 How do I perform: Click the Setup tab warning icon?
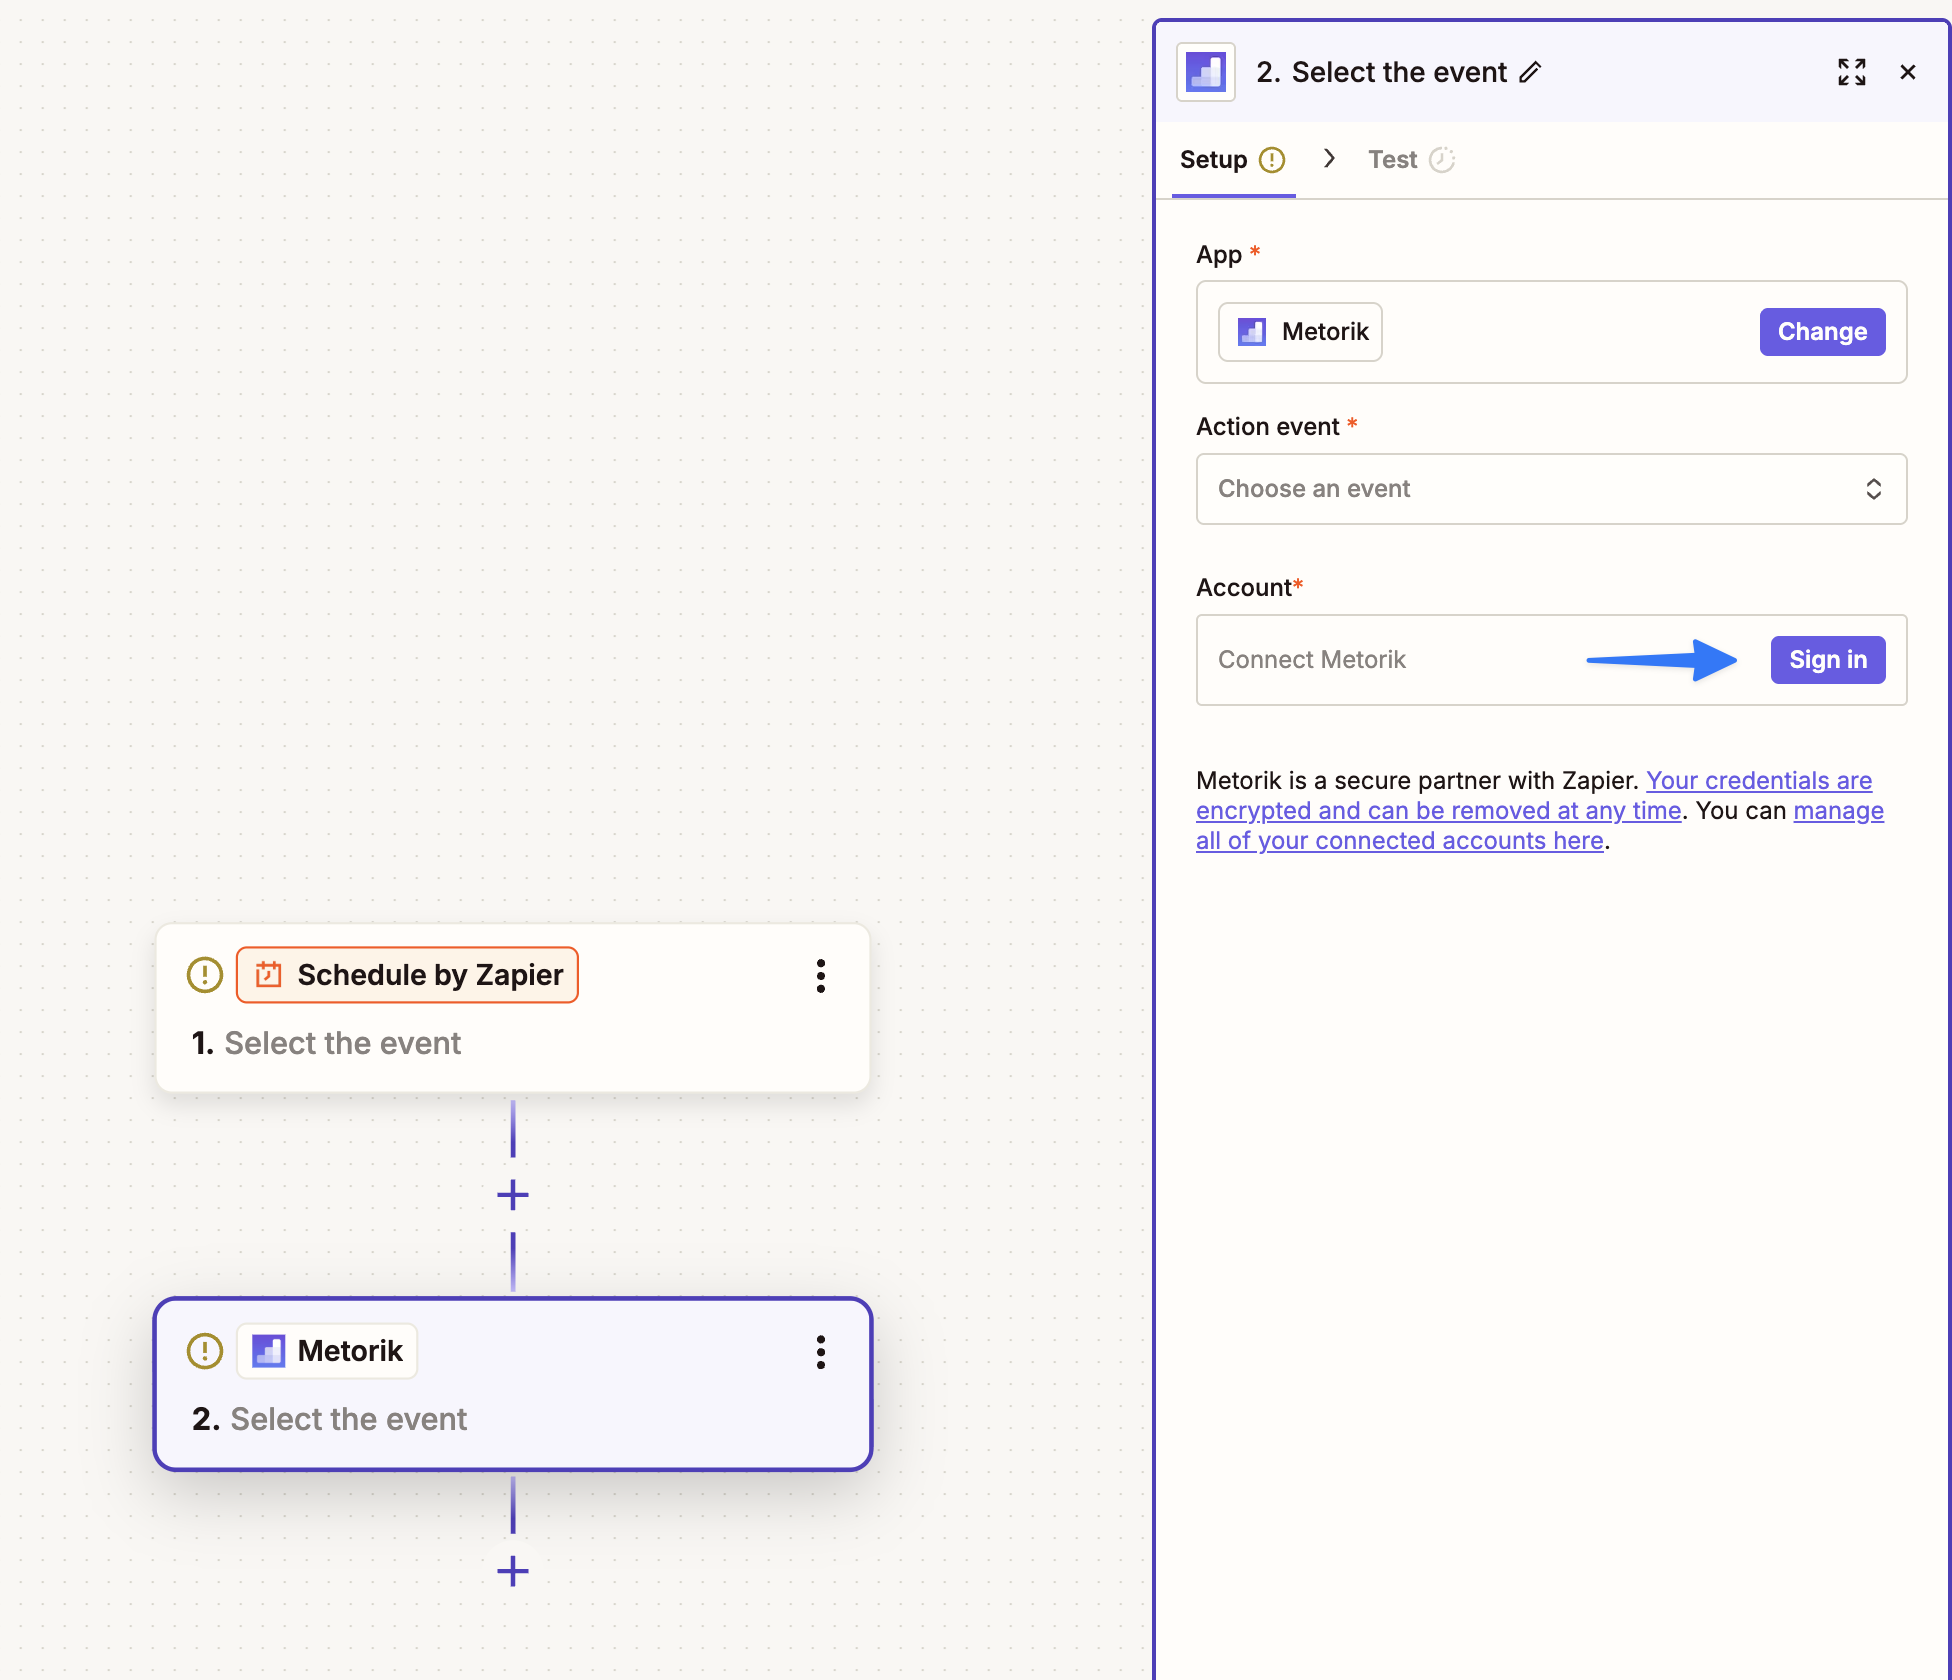tap(1272, 160)
